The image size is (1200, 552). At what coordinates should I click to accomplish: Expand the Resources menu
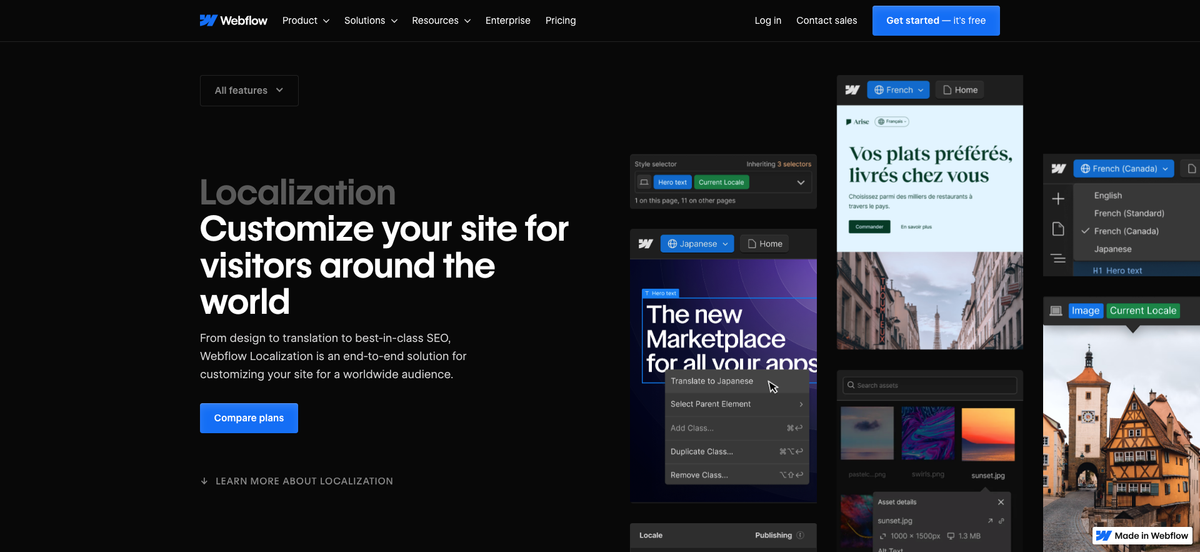point(441,20)
